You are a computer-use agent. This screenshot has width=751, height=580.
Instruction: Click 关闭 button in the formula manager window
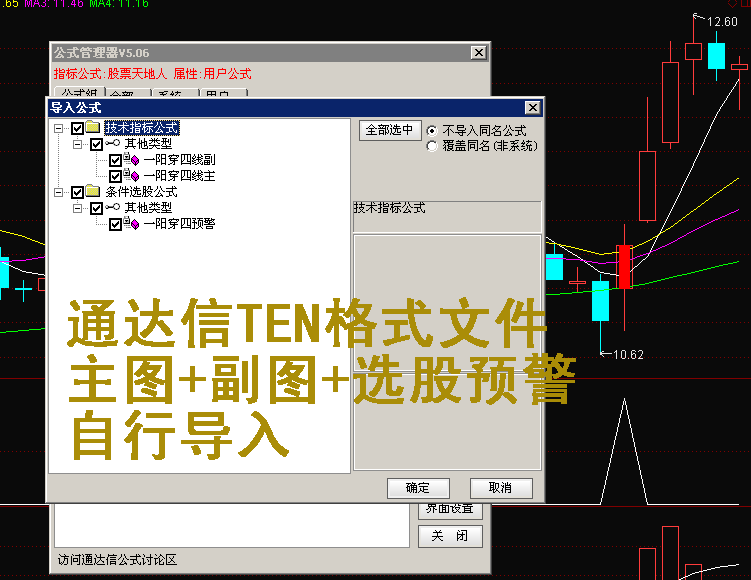[x=450, y=536]
